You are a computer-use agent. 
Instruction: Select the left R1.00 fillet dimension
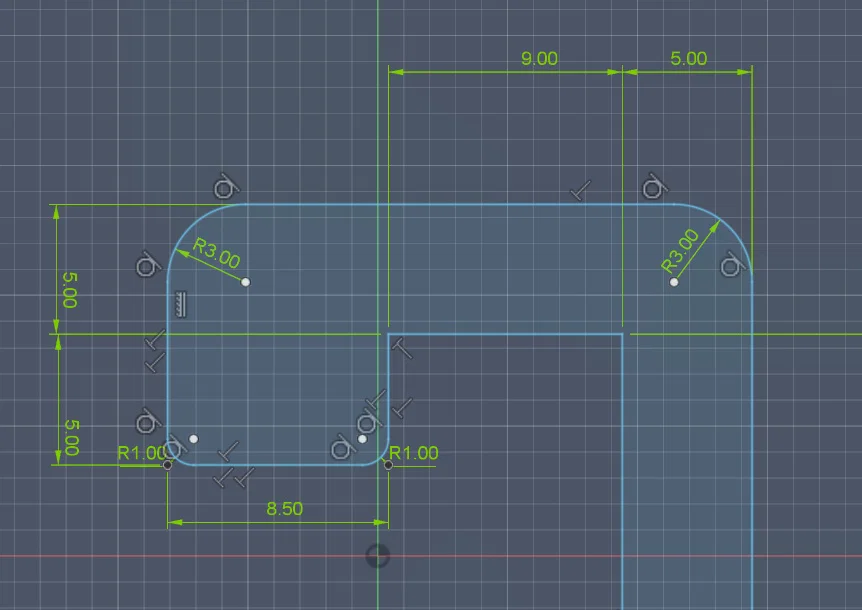tap(141, 453)
